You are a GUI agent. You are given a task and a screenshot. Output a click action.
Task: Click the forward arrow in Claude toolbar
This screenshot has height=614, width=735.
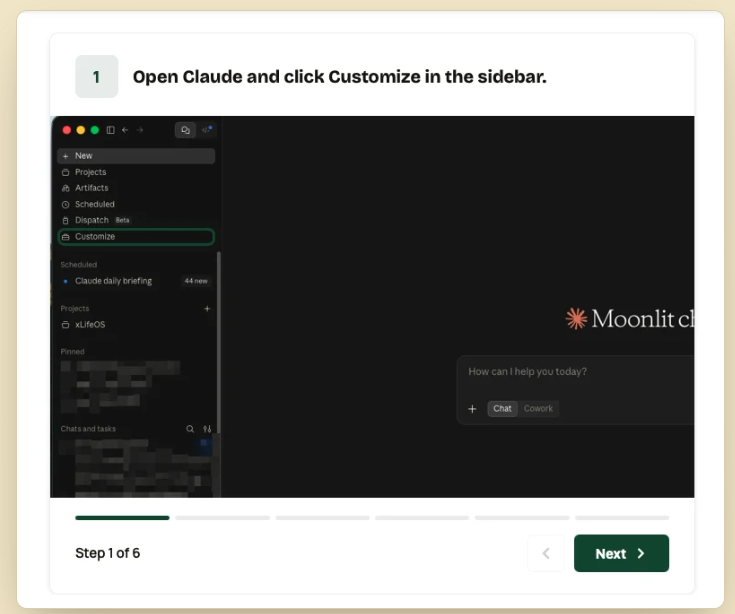[140, 130]
